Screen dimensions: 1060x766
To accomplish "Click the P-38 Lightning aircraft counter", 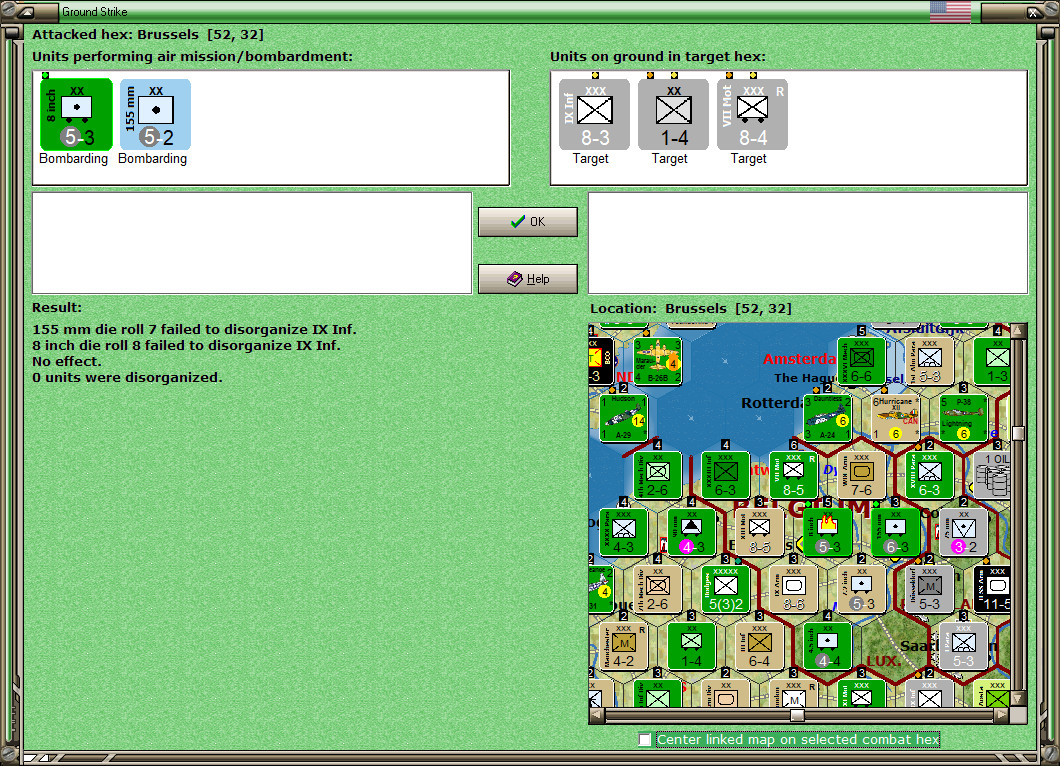I will point(963,418).
